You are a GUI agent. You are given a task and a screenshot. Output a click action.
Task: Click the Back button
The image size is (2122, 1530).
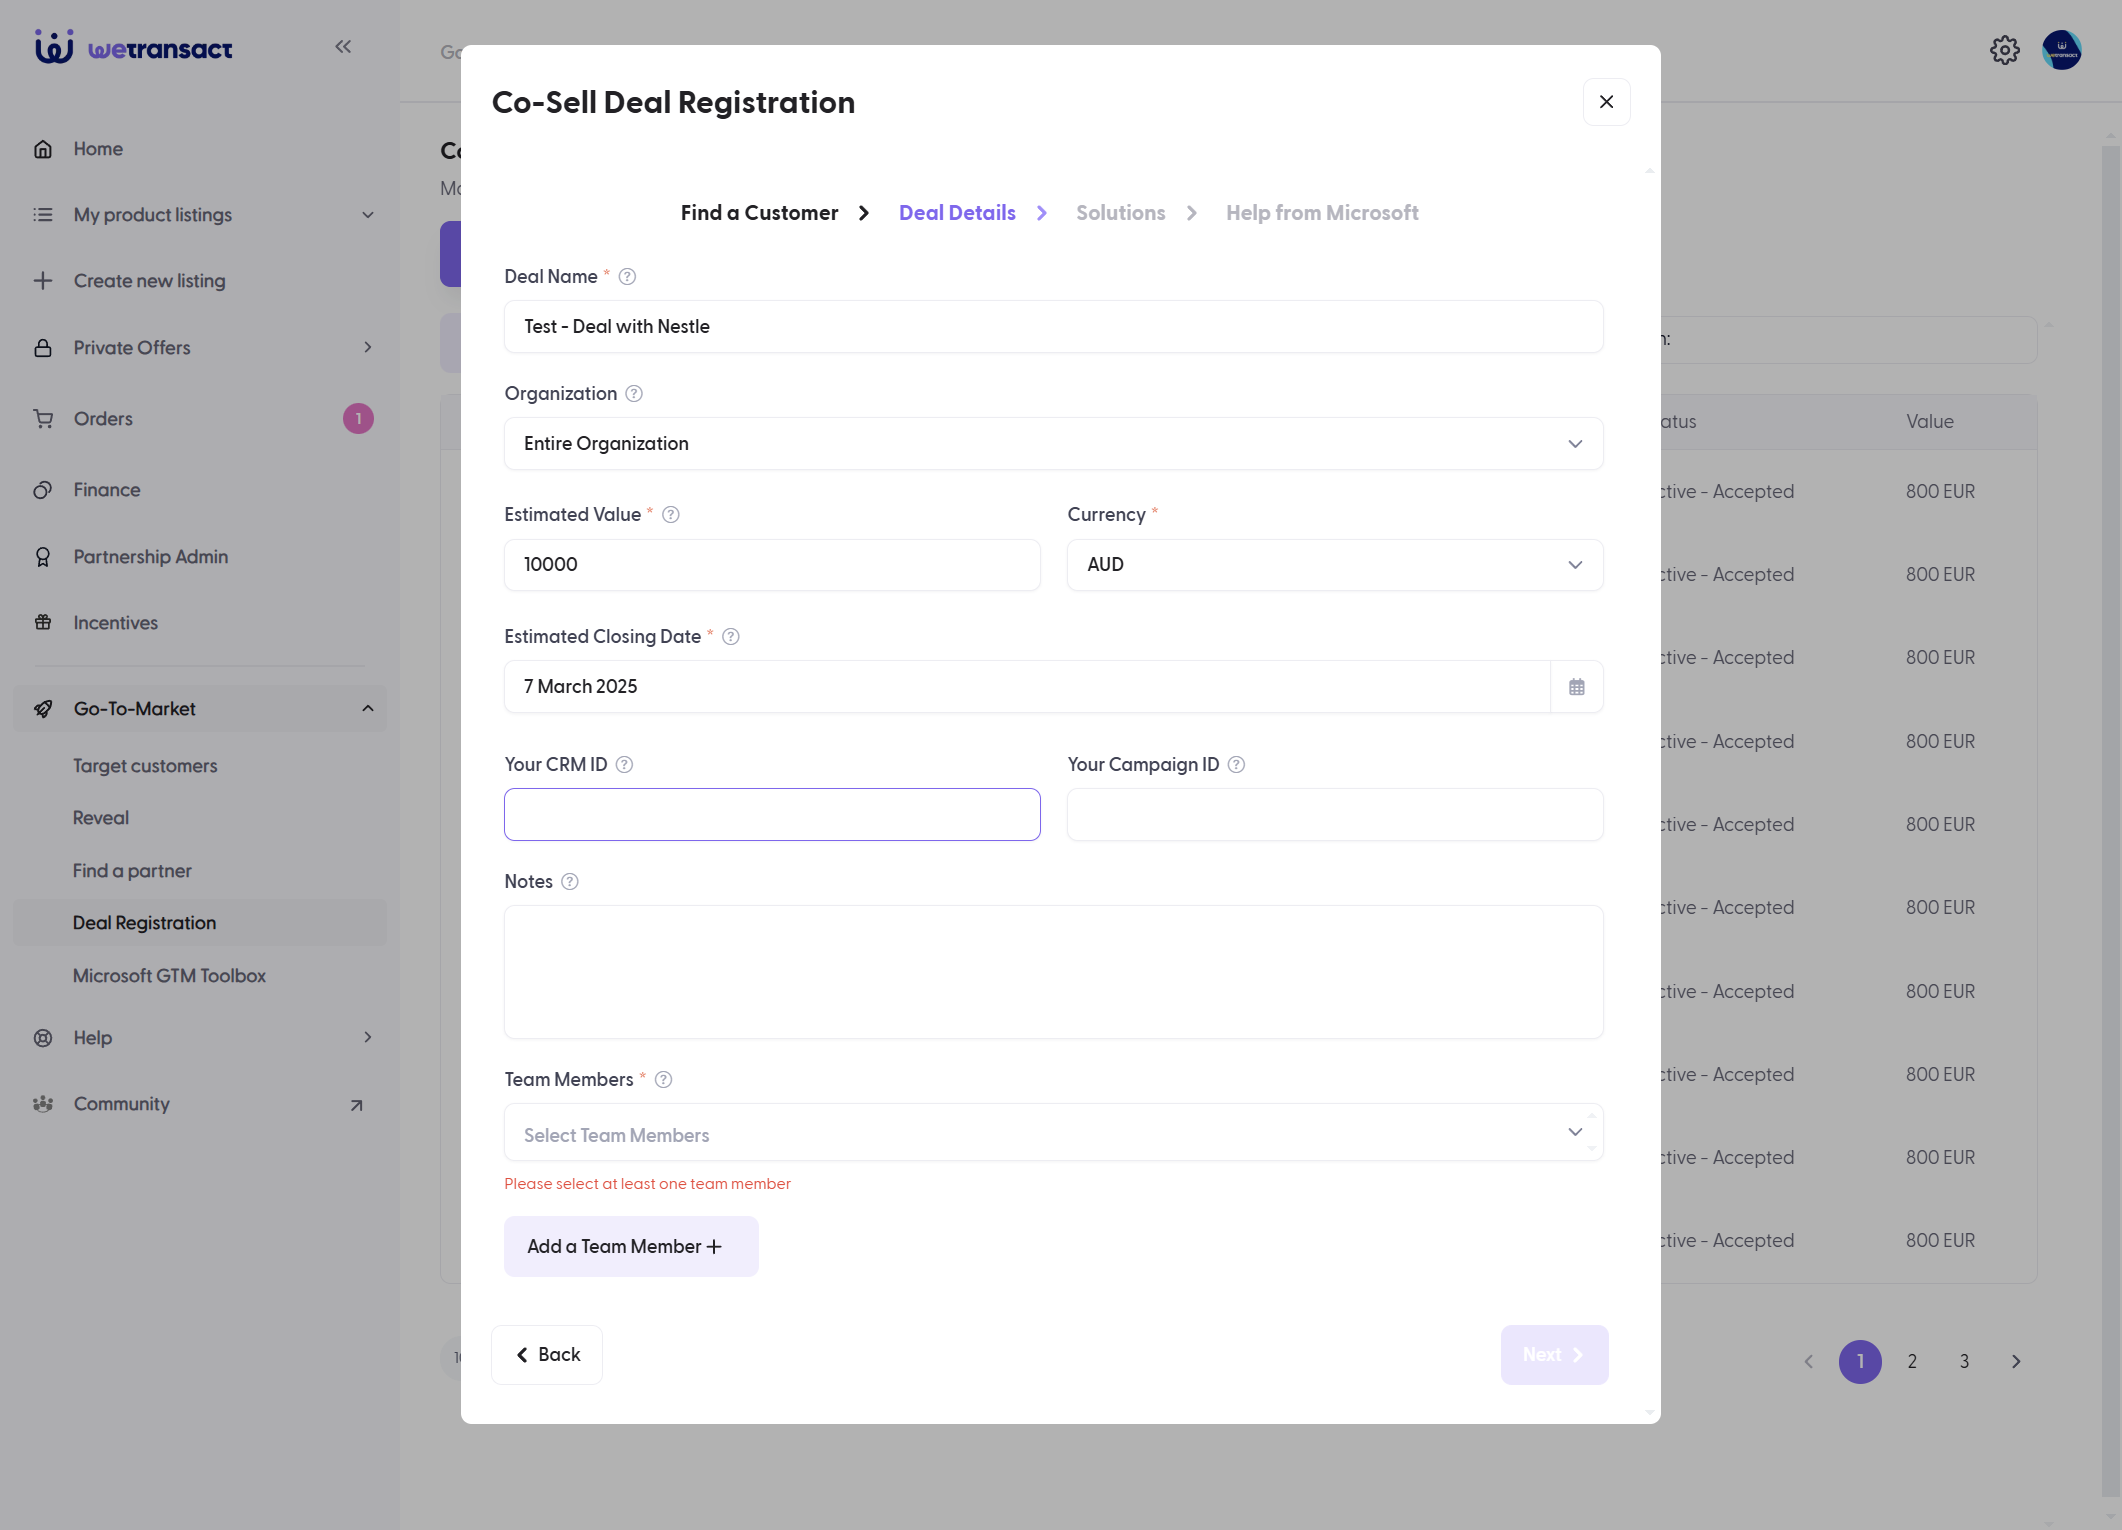point(547,1355)
